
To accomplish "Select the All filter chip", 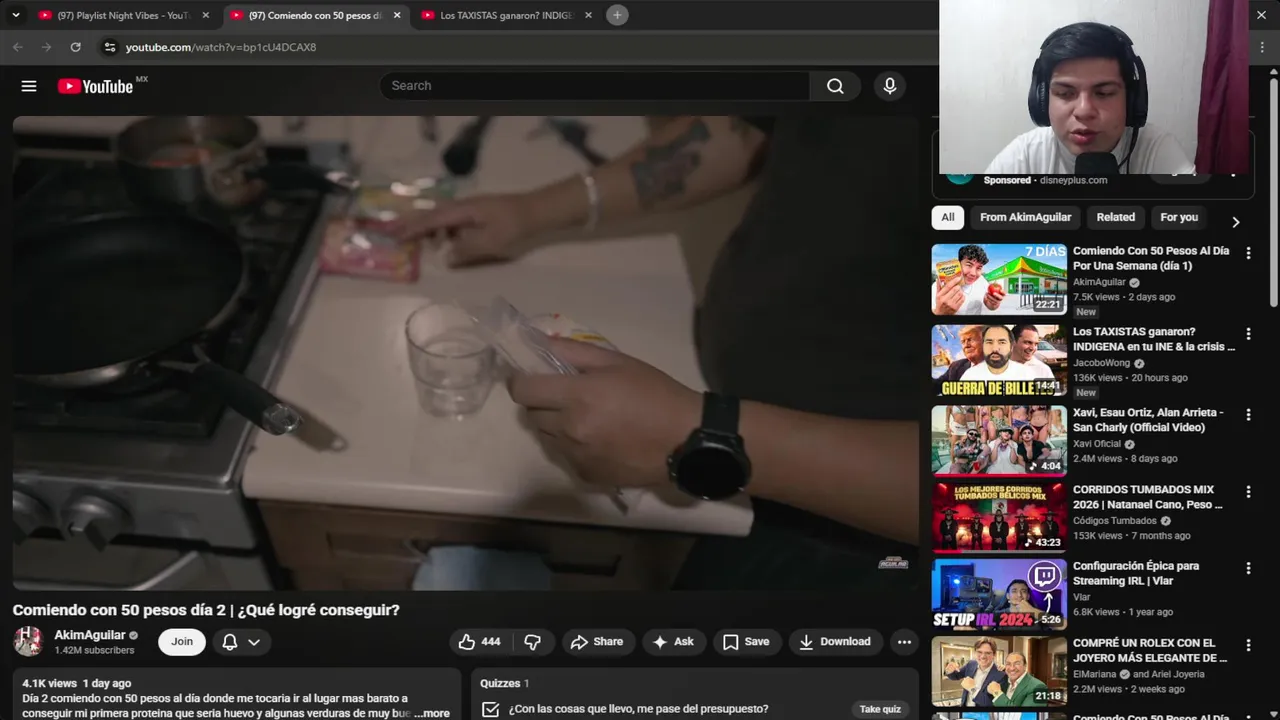I will coord(948,217).
